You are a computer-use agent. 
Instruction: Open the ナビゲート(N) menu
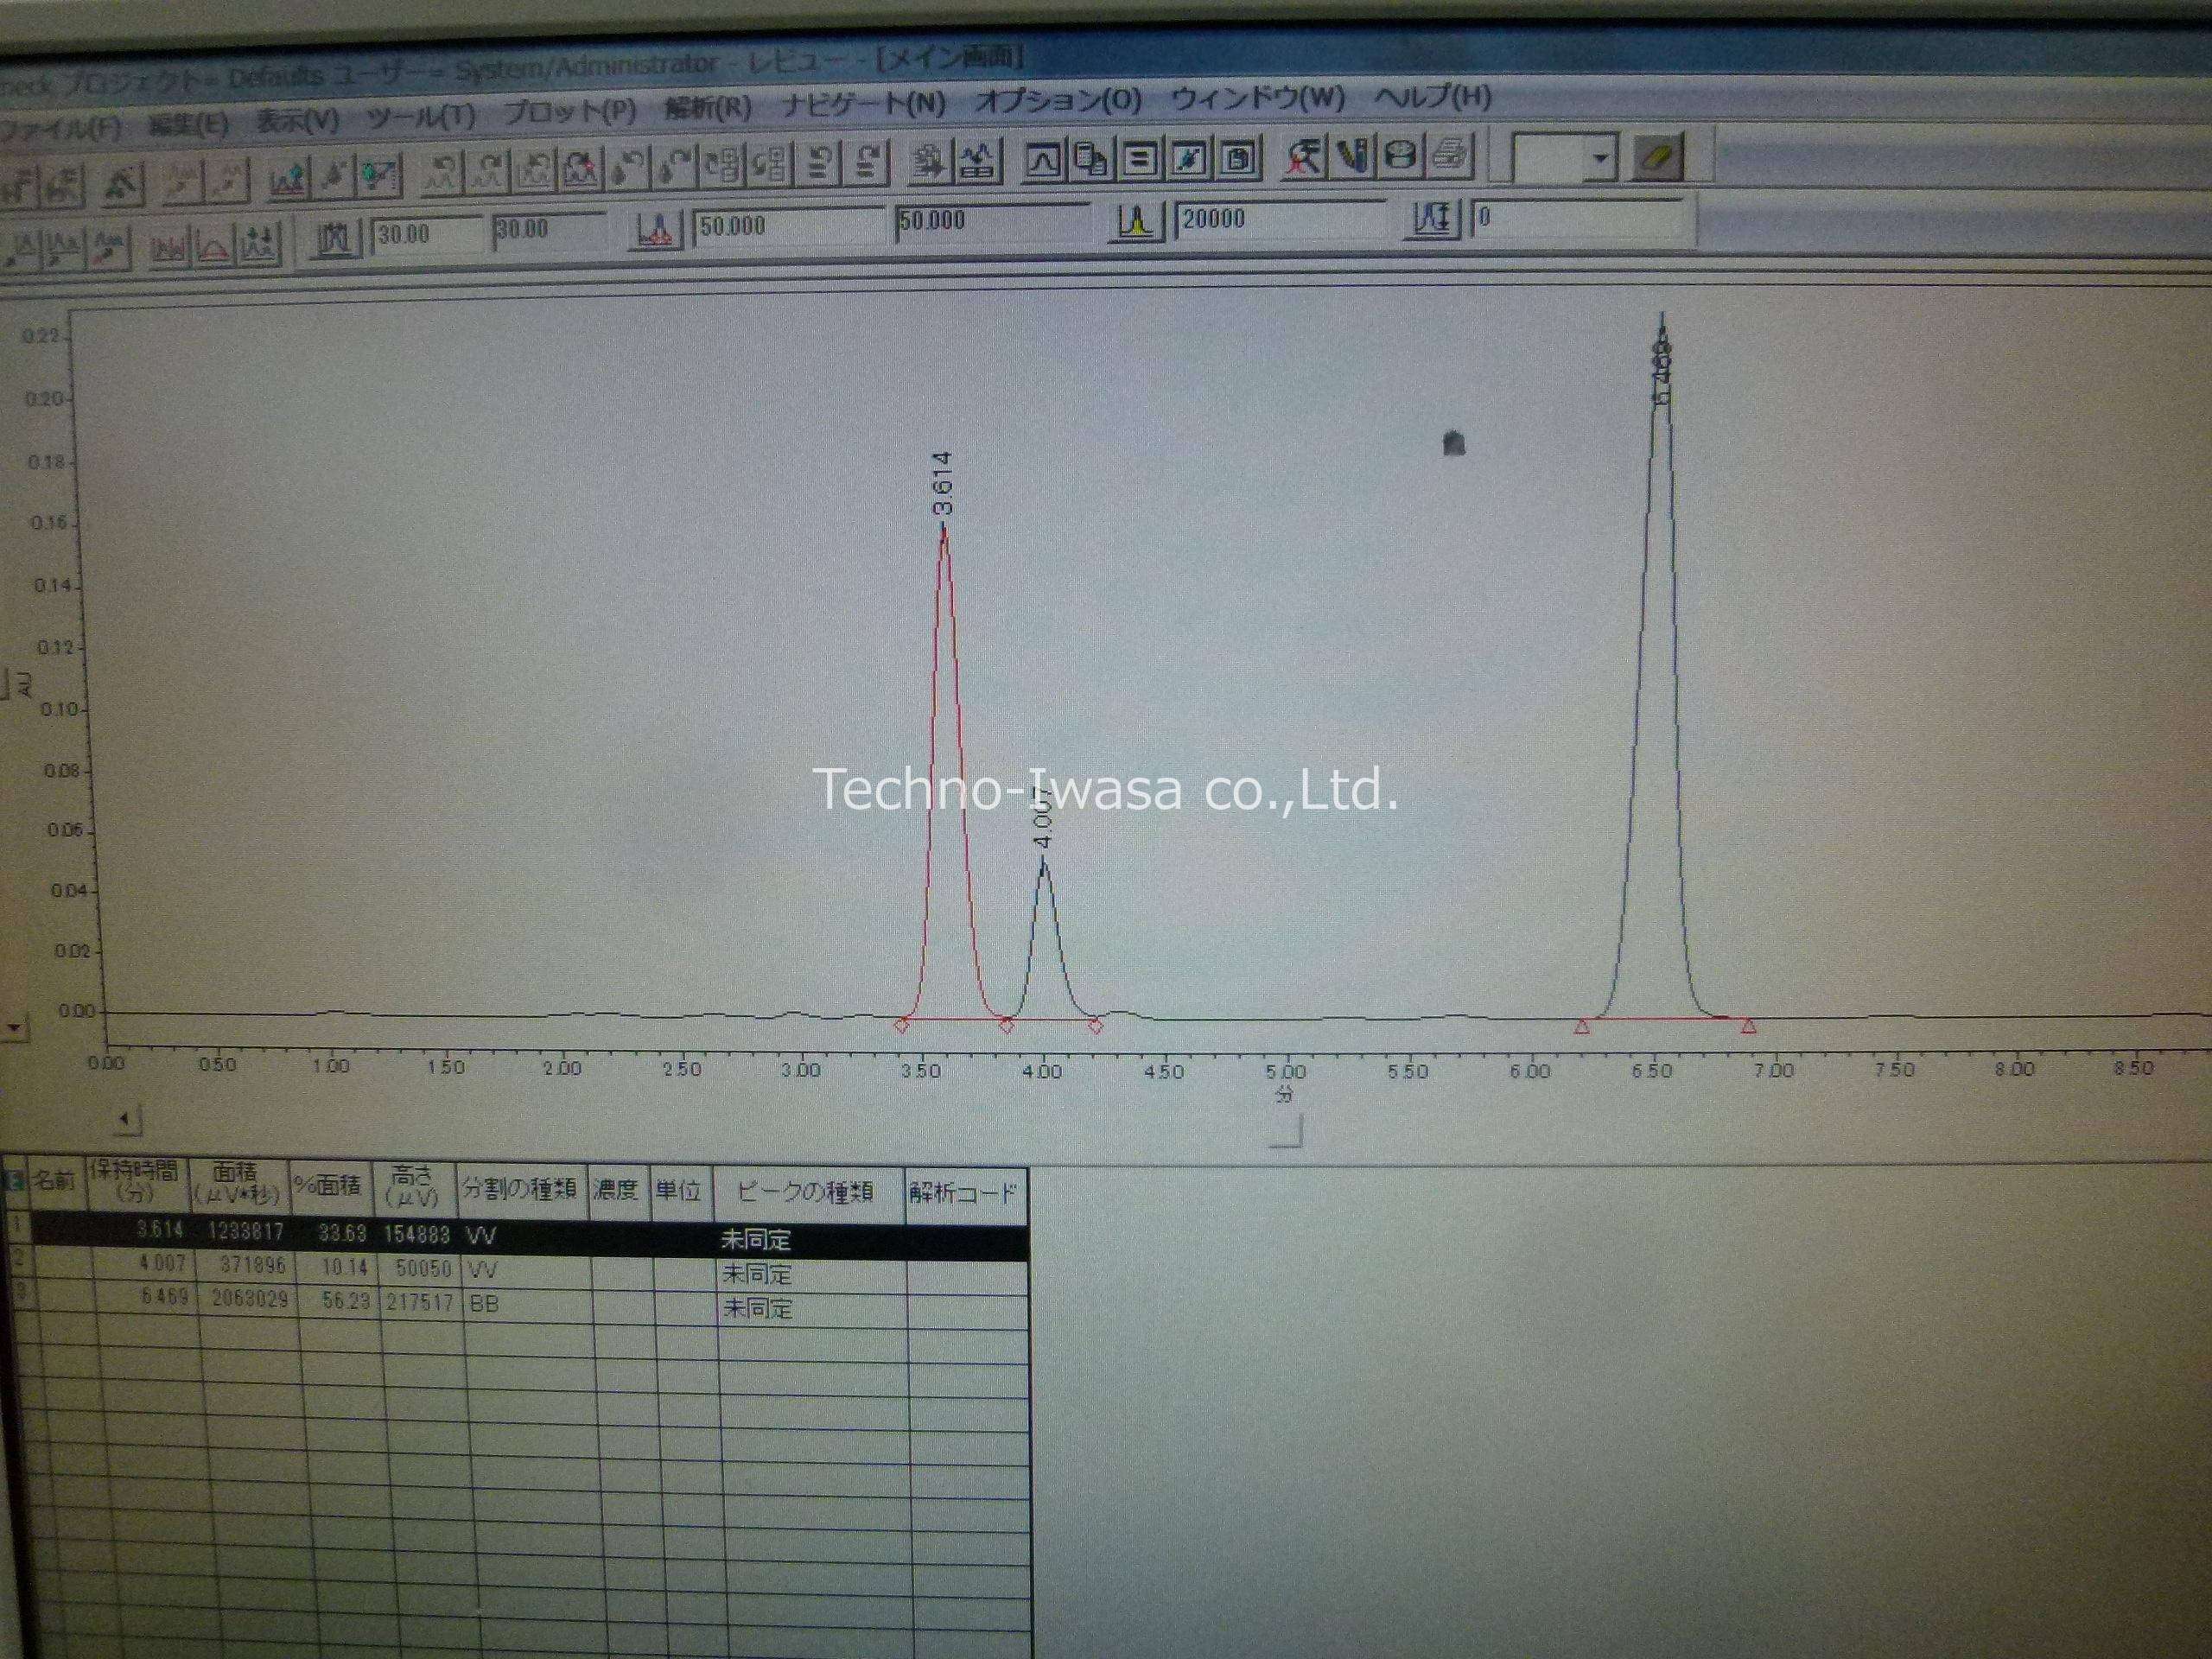click(x=862, y=104)
